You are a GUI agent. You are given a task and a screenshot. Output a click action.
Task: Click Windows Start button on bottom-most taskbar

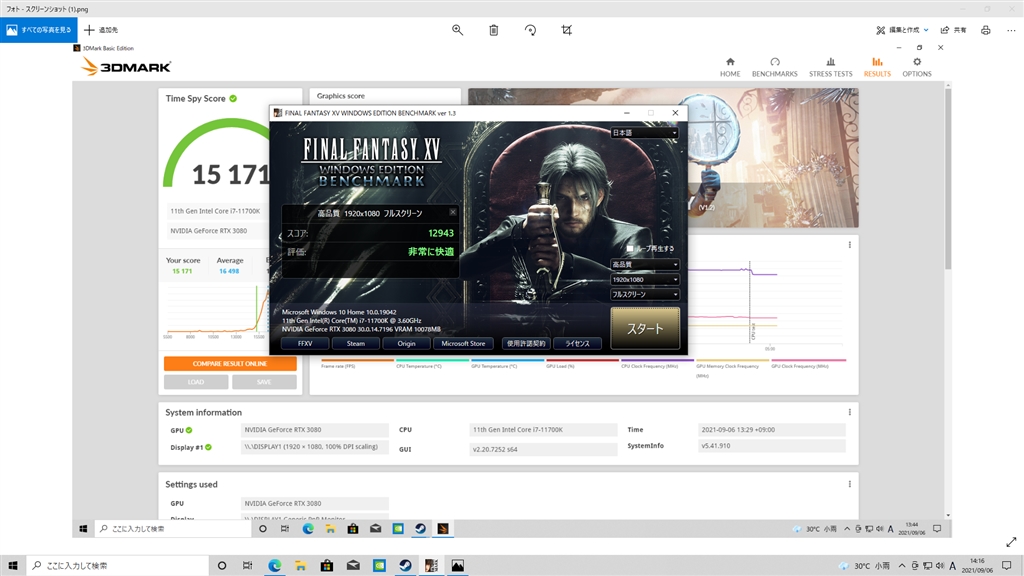[12, 566]
